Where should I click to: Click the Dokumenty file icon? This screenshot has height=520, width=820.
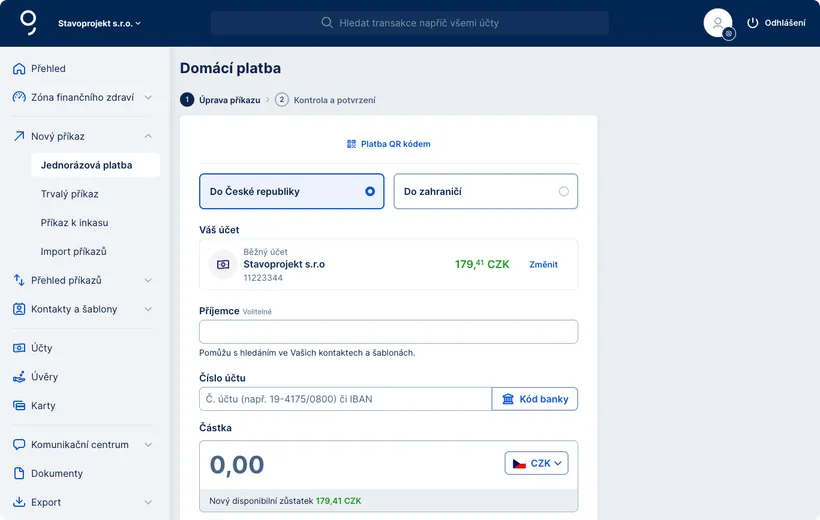point(19,474)
